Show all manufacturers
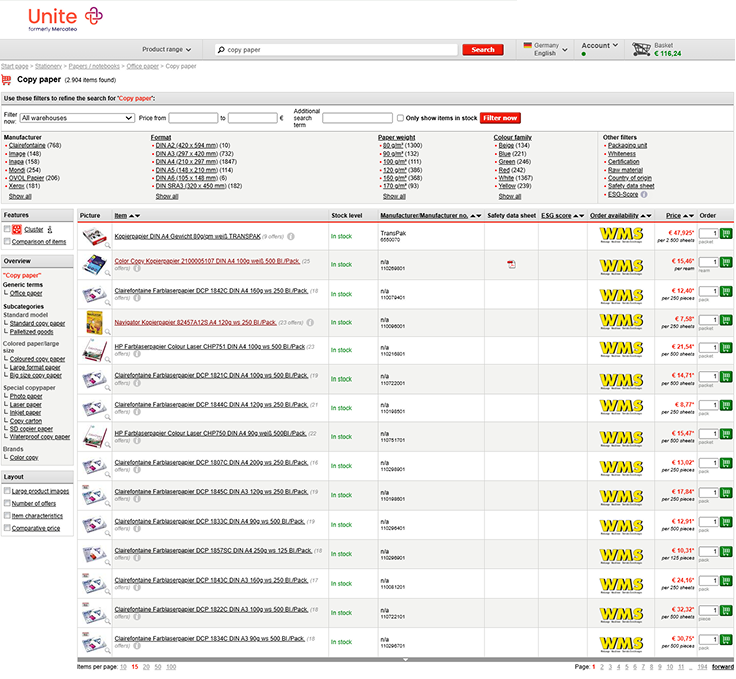Screen dimensions: 736x679 click(x=20, y=197)
